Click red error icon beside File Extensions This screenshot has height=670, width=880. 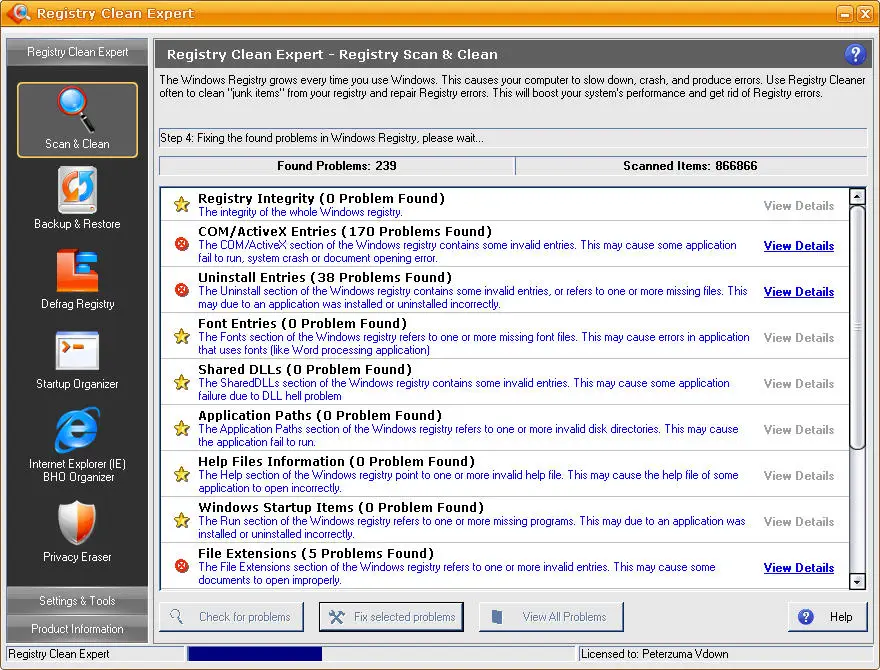click(x=181, y=566)
